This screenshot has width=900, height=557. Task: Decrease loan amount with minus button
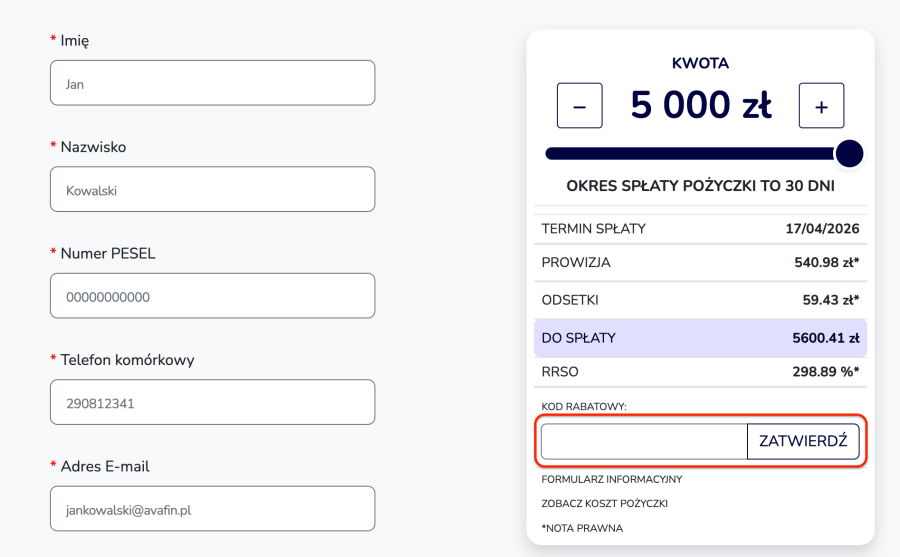pos(580,106)
